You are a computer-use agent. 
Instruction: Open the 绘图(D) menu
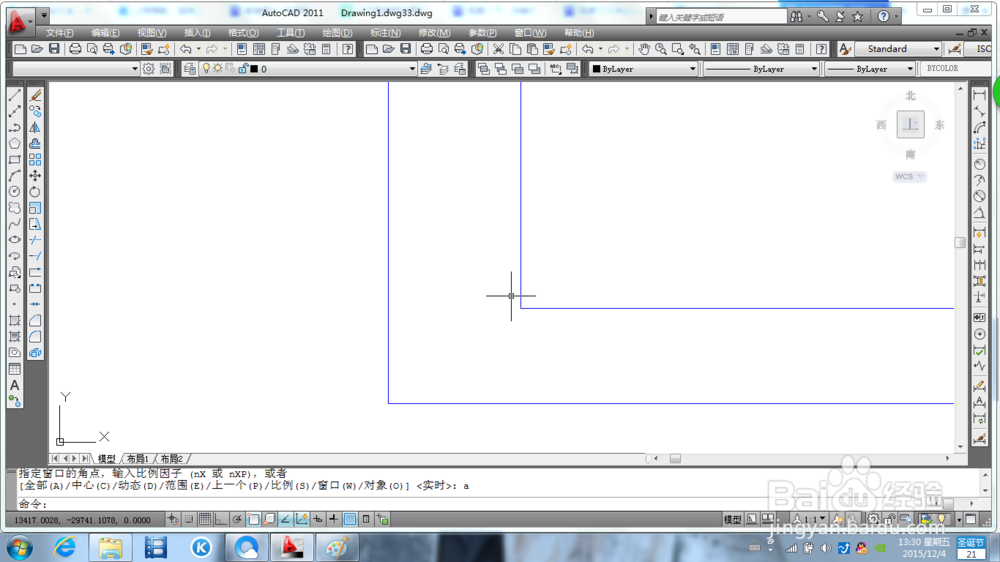pos(337,33)
